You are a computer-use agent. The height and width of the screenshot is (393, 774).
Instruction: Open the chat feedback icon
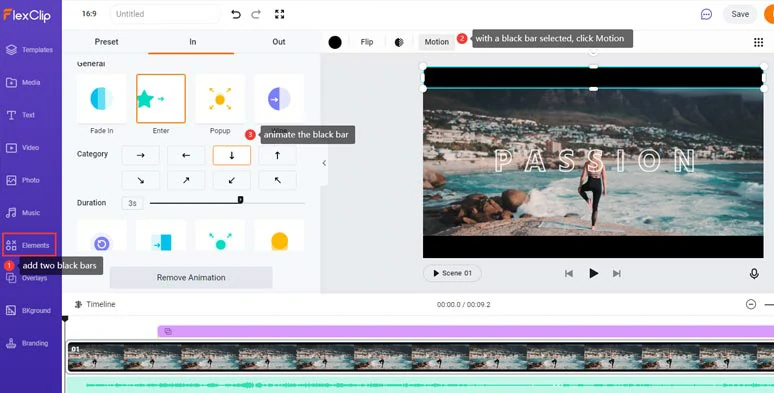click(706, 14)
